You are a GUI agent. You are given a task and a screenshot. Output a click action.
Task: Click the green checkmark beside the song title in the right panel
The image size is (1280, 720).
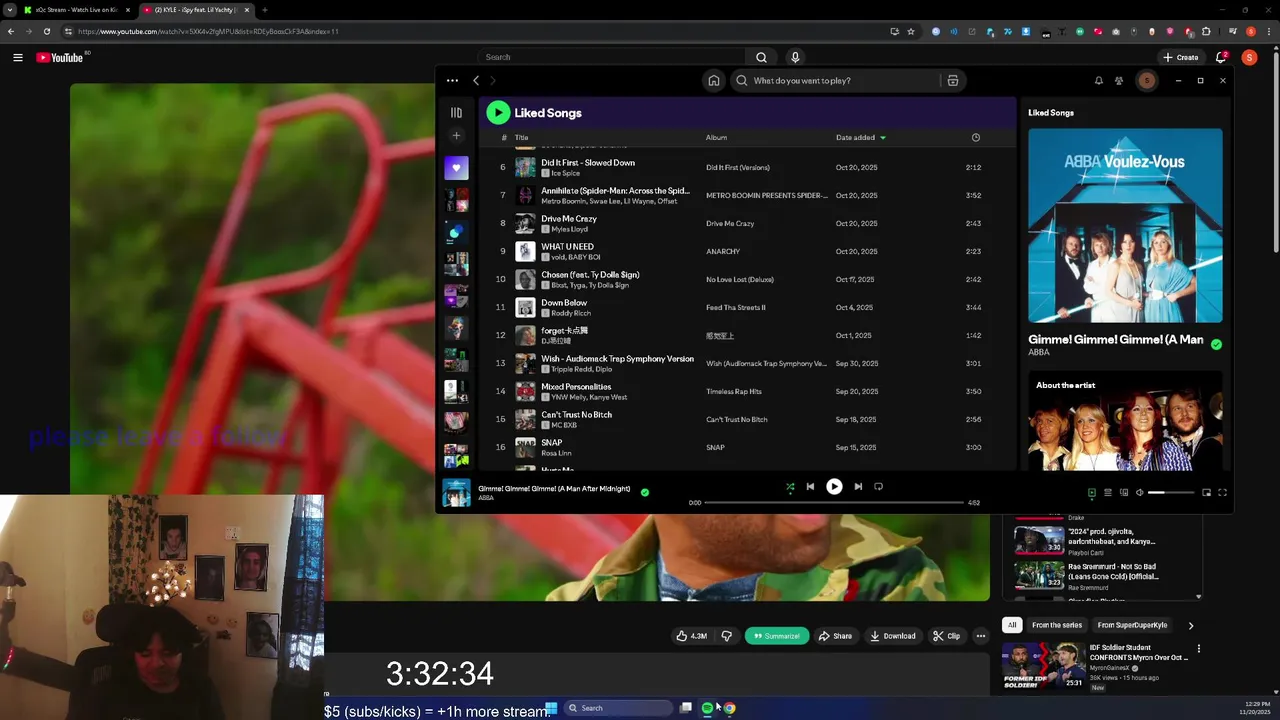1216,344
